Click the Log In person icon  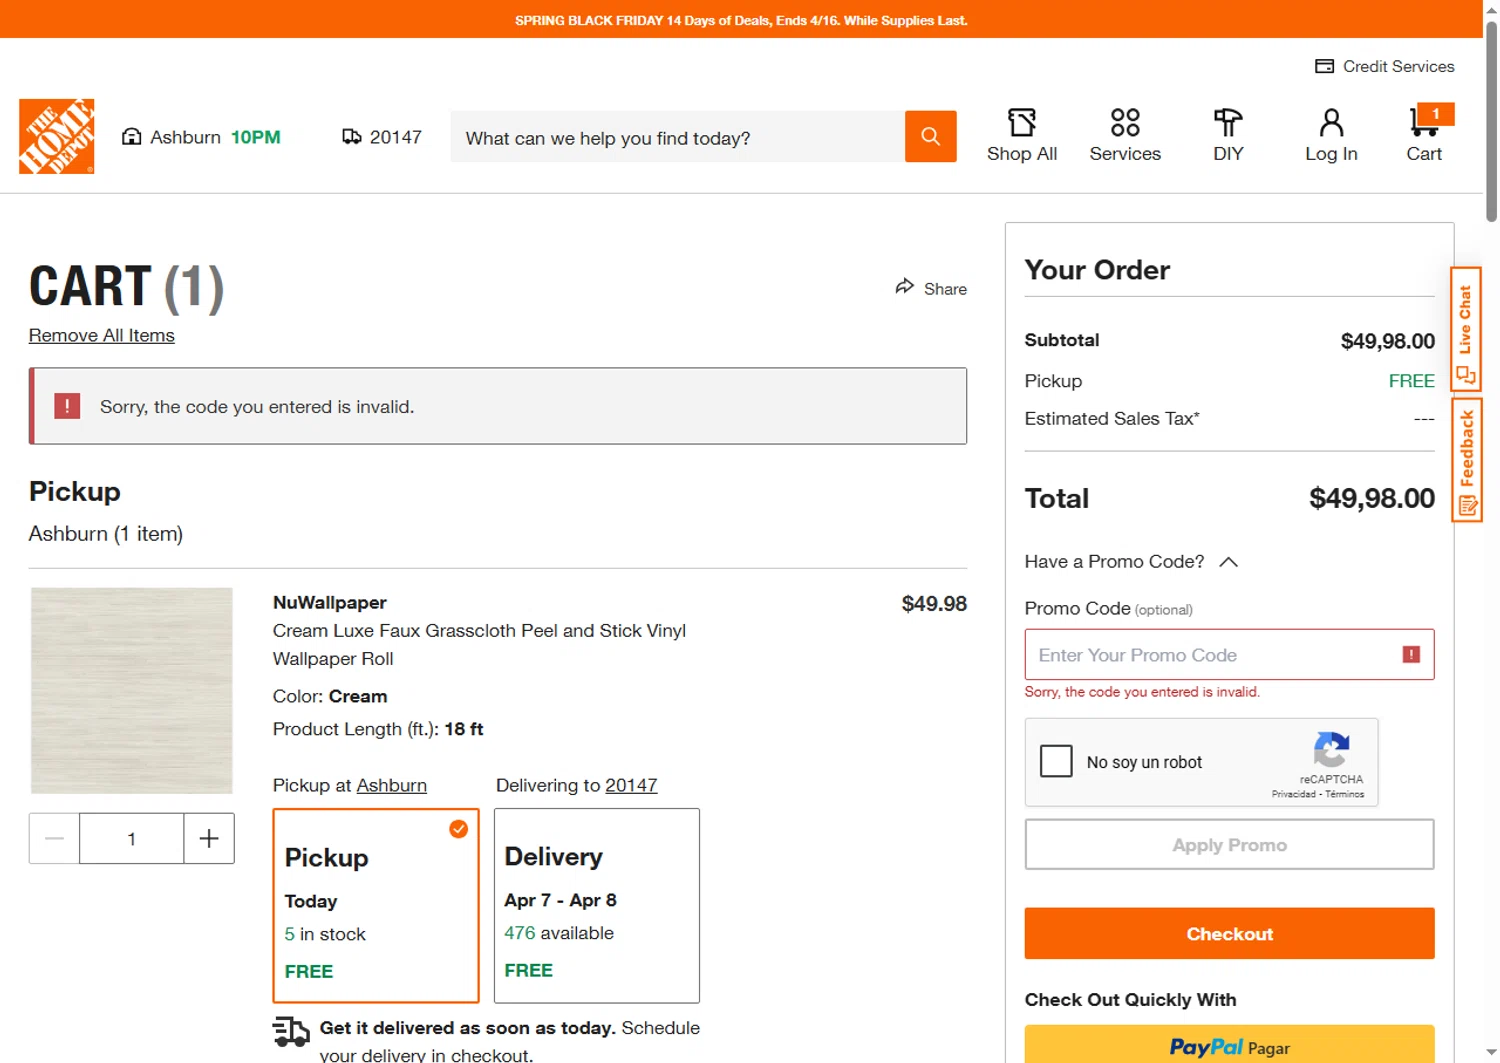[x=1331, y=122]
